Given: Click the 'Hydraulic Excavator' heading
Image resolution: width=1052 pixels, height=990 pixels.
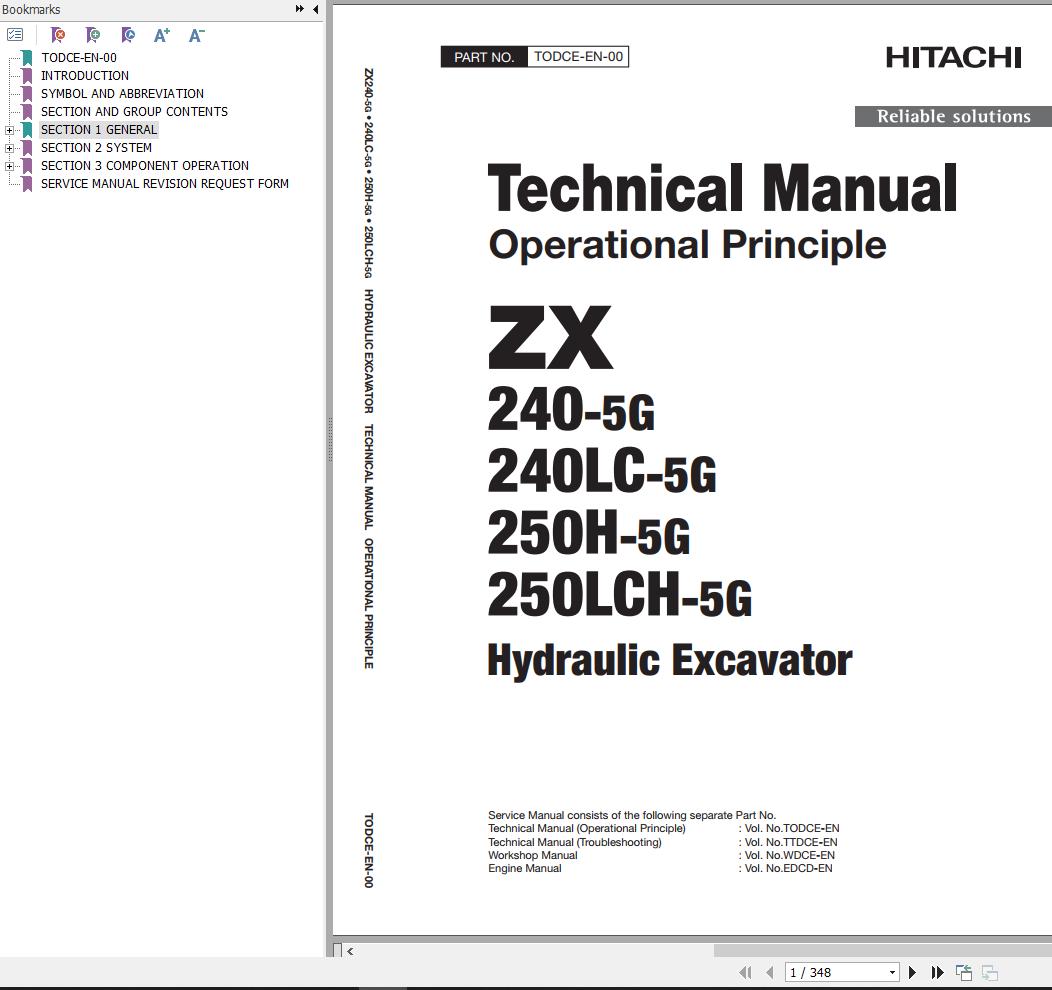Looking at the screenshot, I should (x=670, y=660).
